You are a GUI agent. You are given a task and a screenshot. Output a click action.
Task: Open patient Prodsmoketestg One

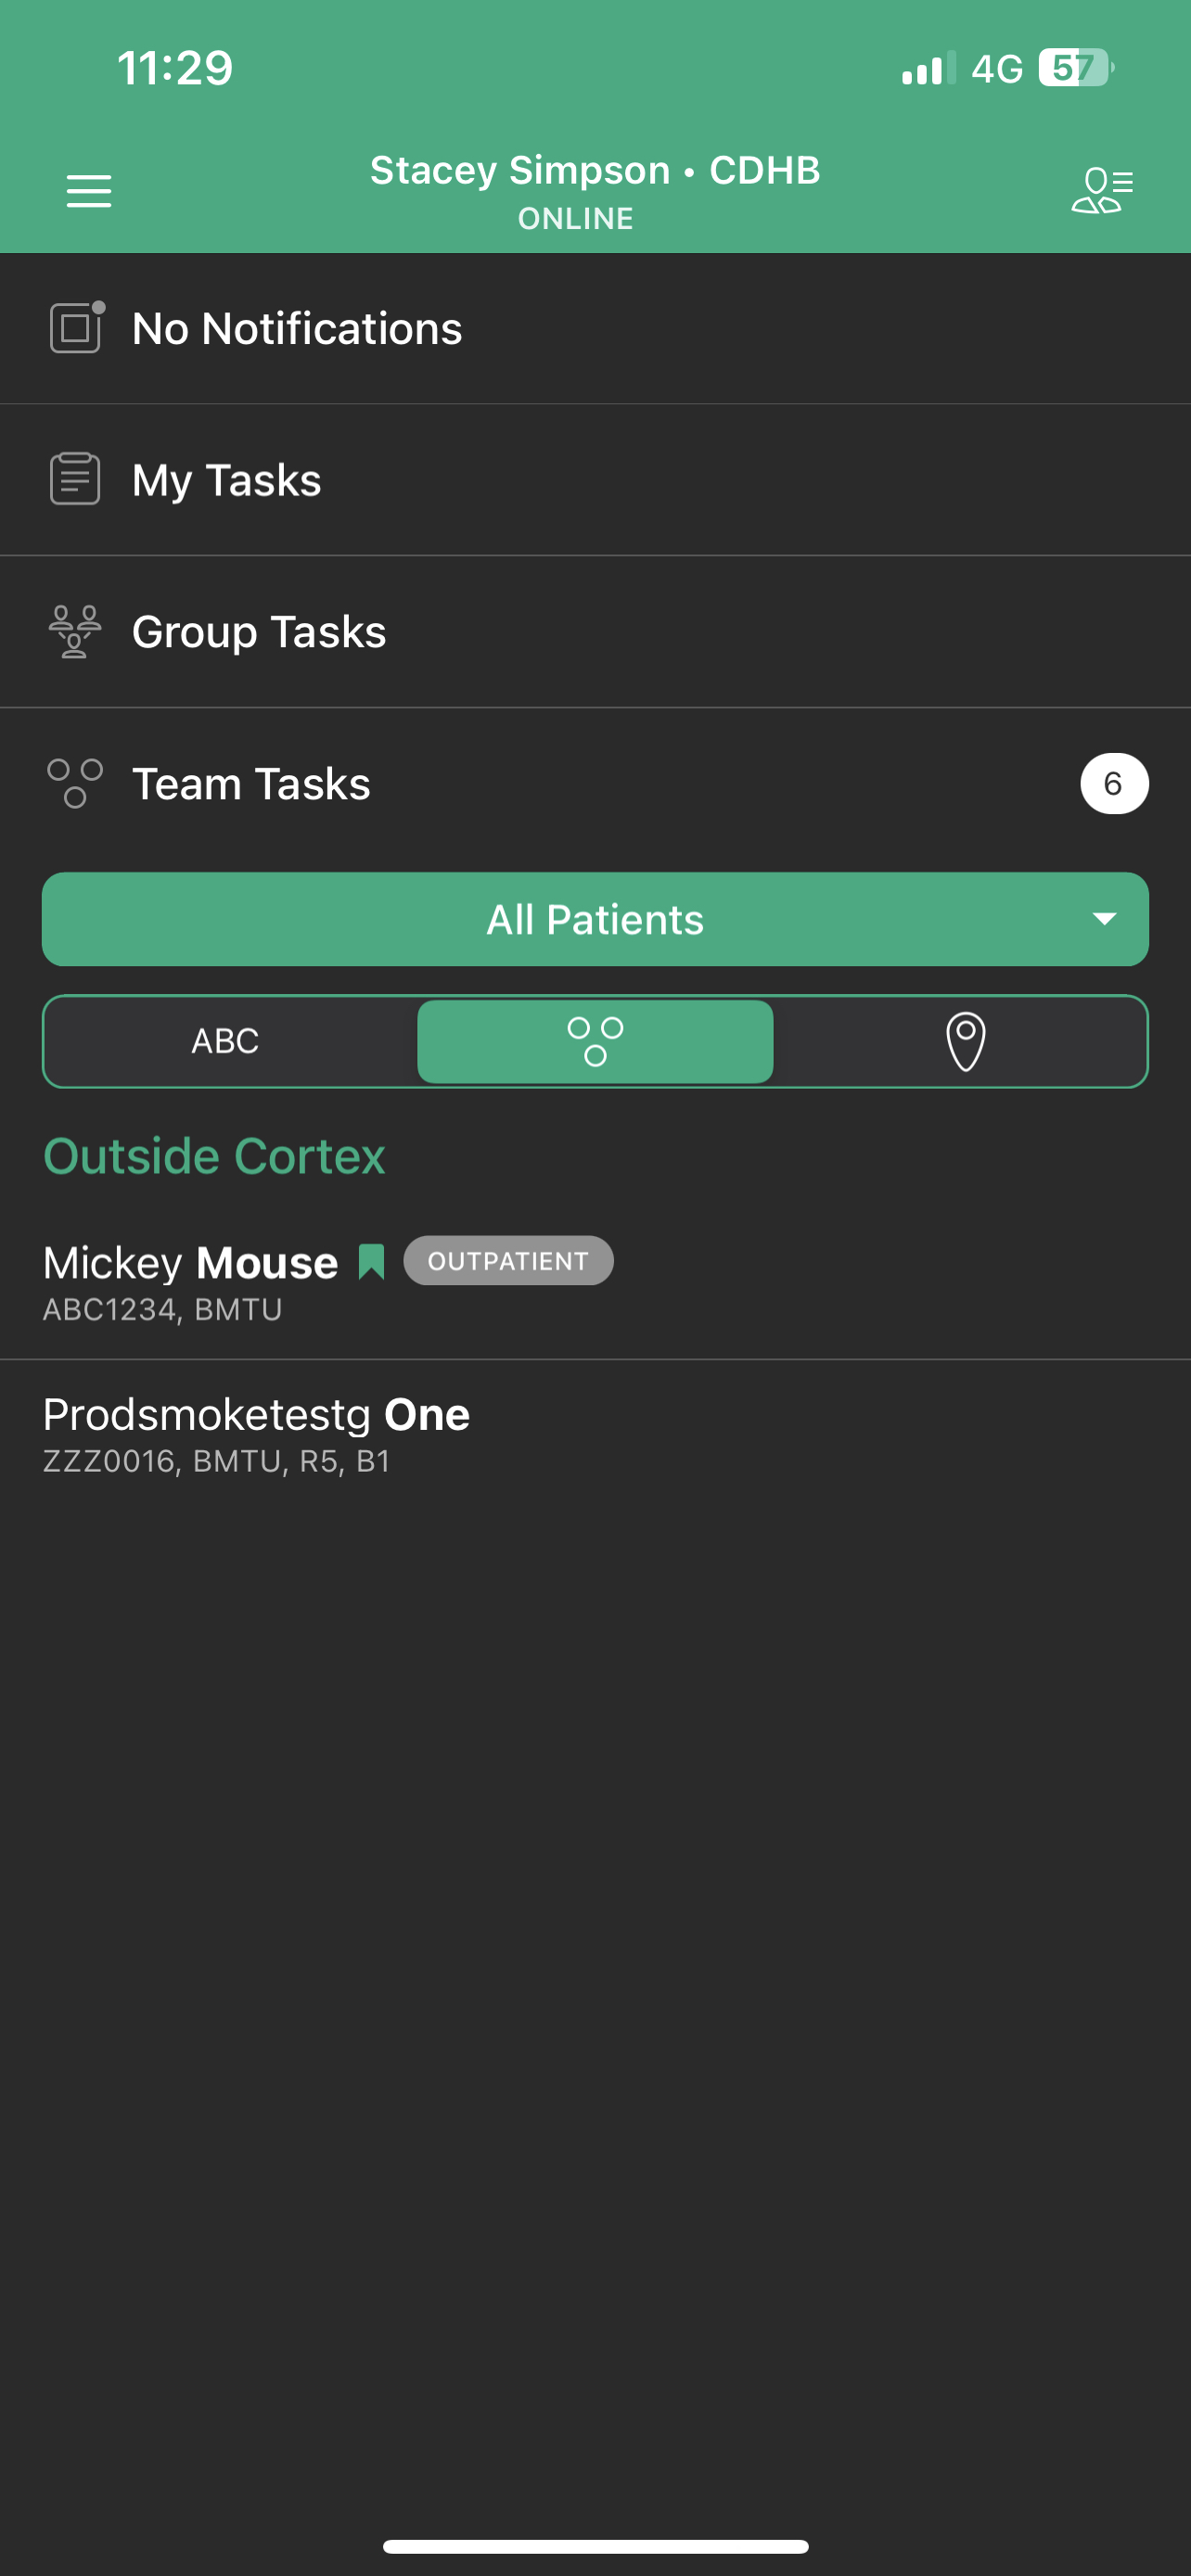256,1434
